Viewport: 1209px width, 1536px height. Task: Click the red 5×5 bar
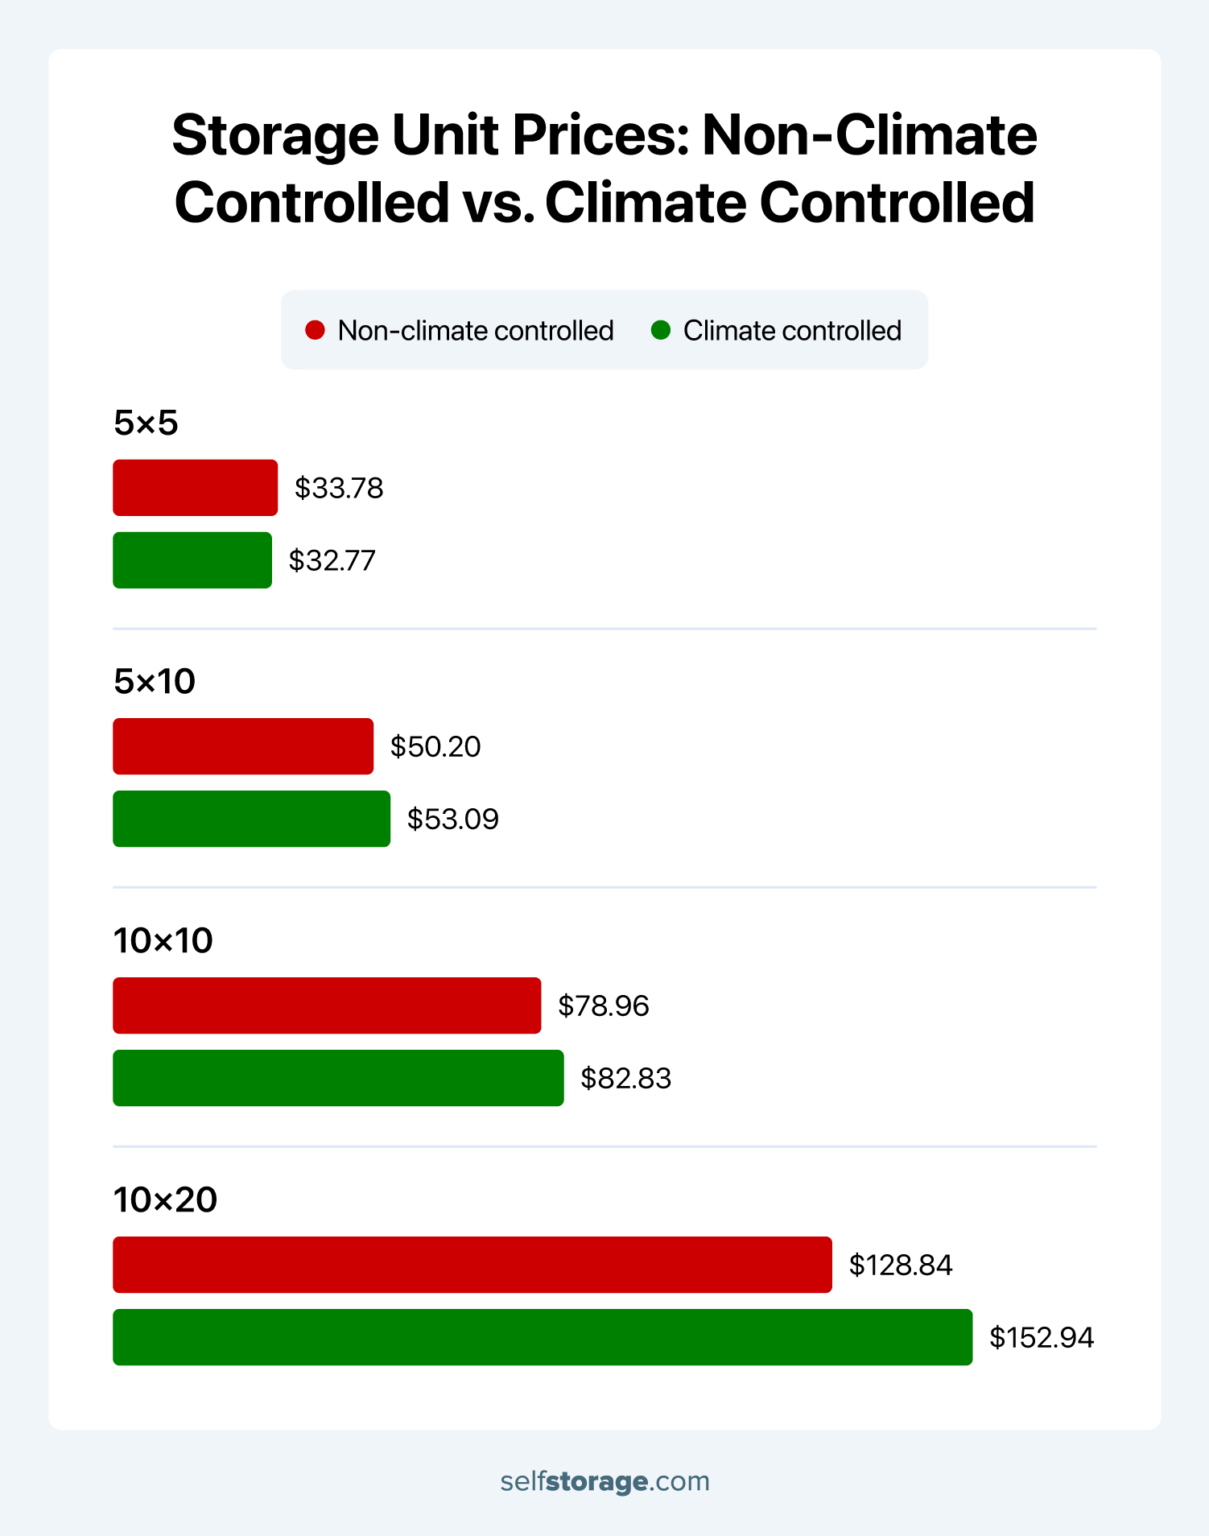(195, 488)
